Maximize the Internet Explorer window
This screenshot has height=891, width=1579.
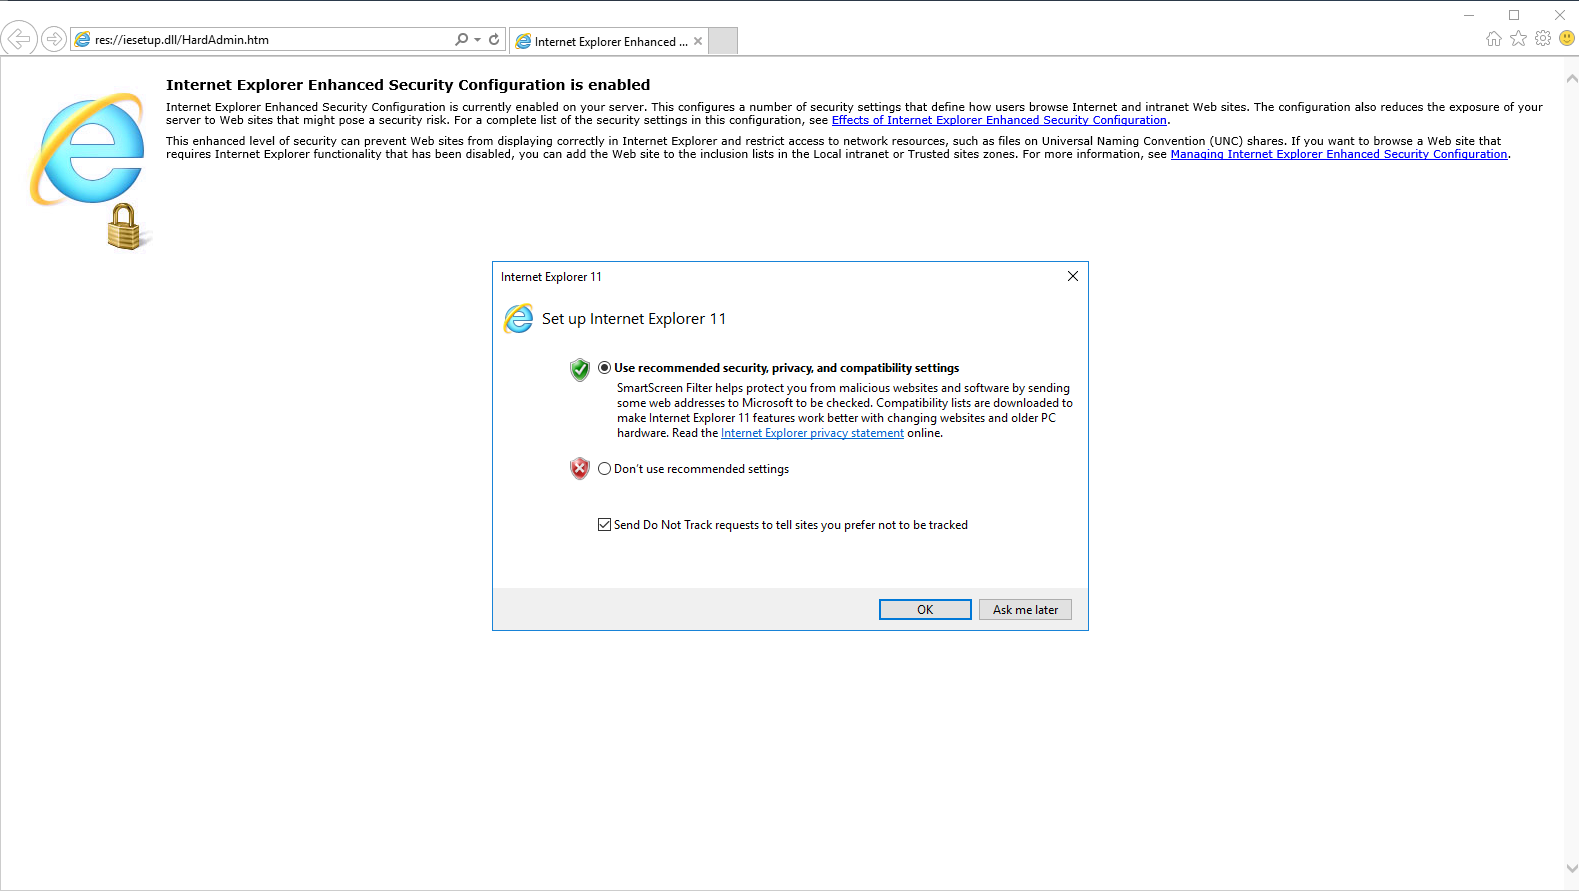coord(1514,15)
